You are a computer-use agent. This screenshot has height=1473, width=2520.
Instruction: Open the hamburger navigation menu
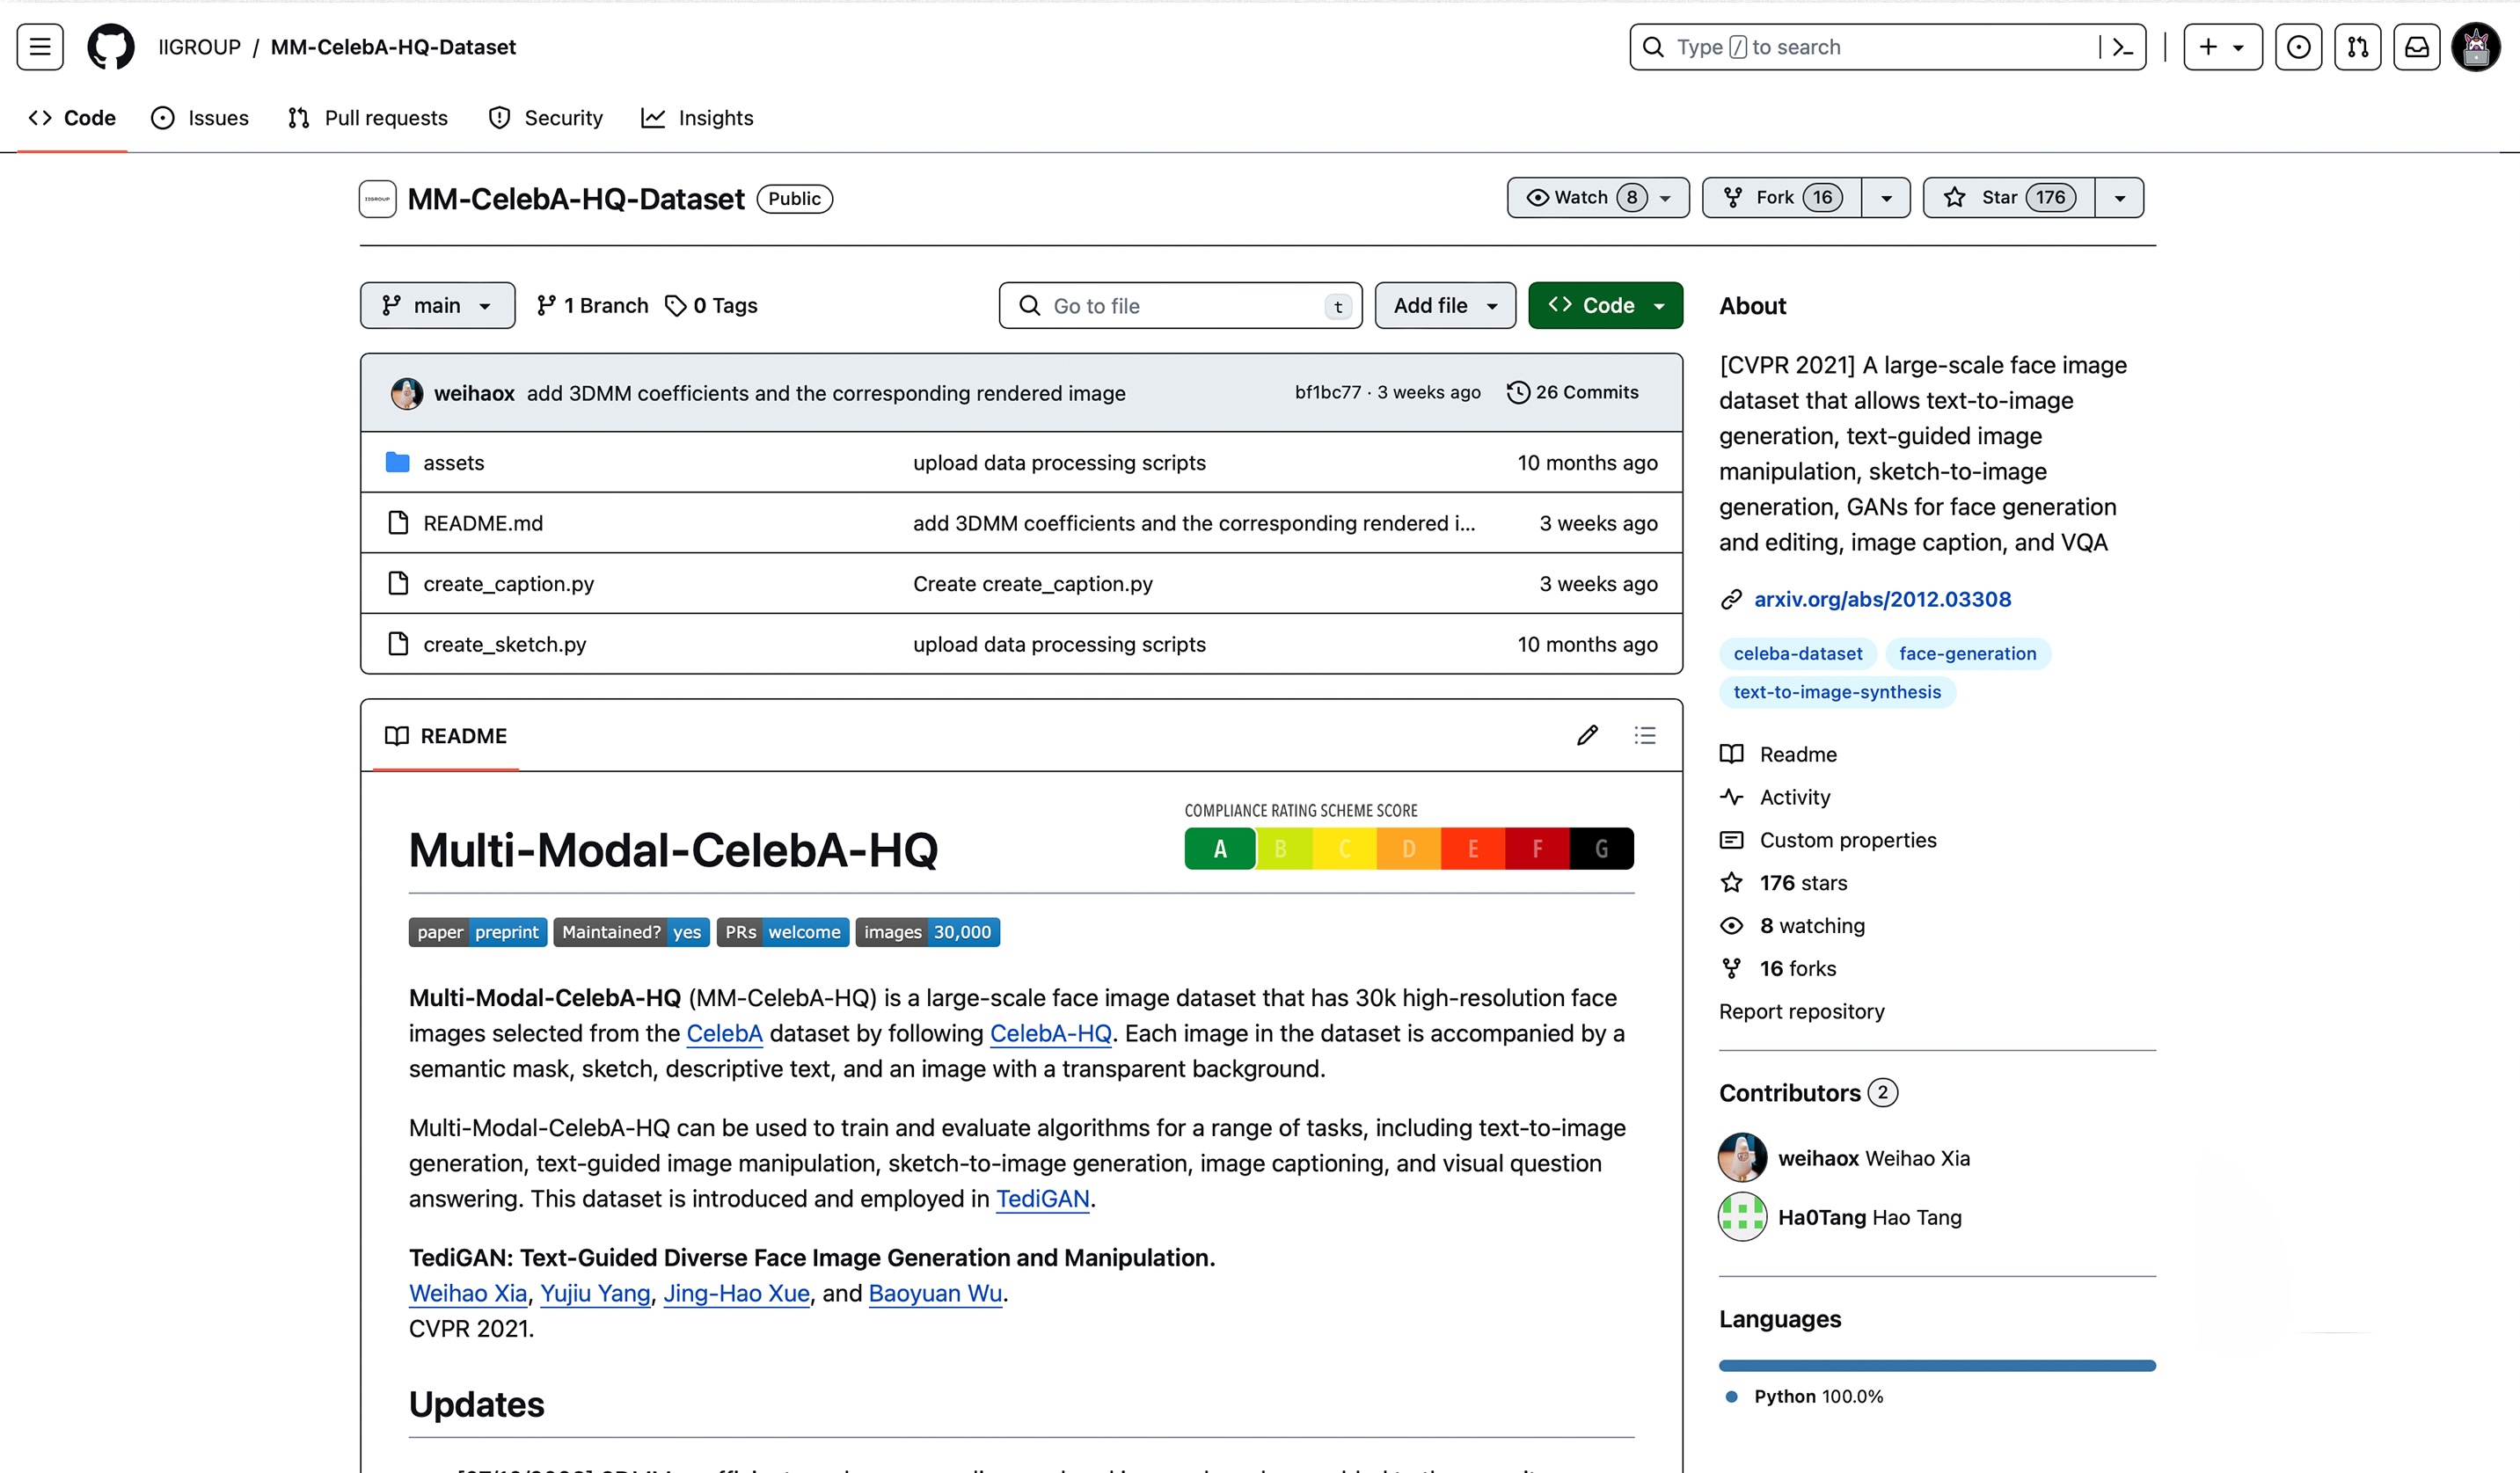(40, 47)
